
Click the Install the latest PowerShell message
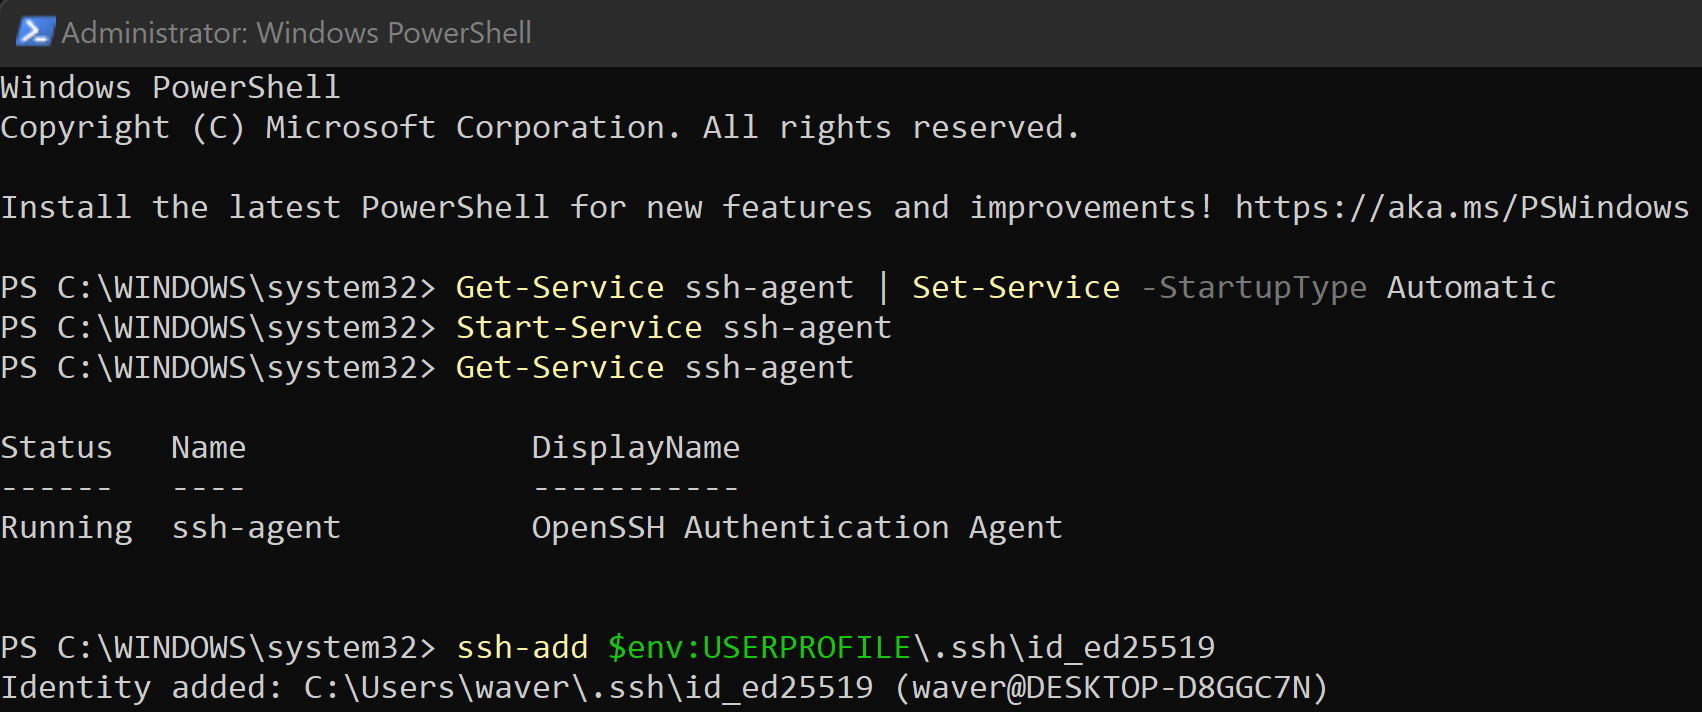[600, 207]
